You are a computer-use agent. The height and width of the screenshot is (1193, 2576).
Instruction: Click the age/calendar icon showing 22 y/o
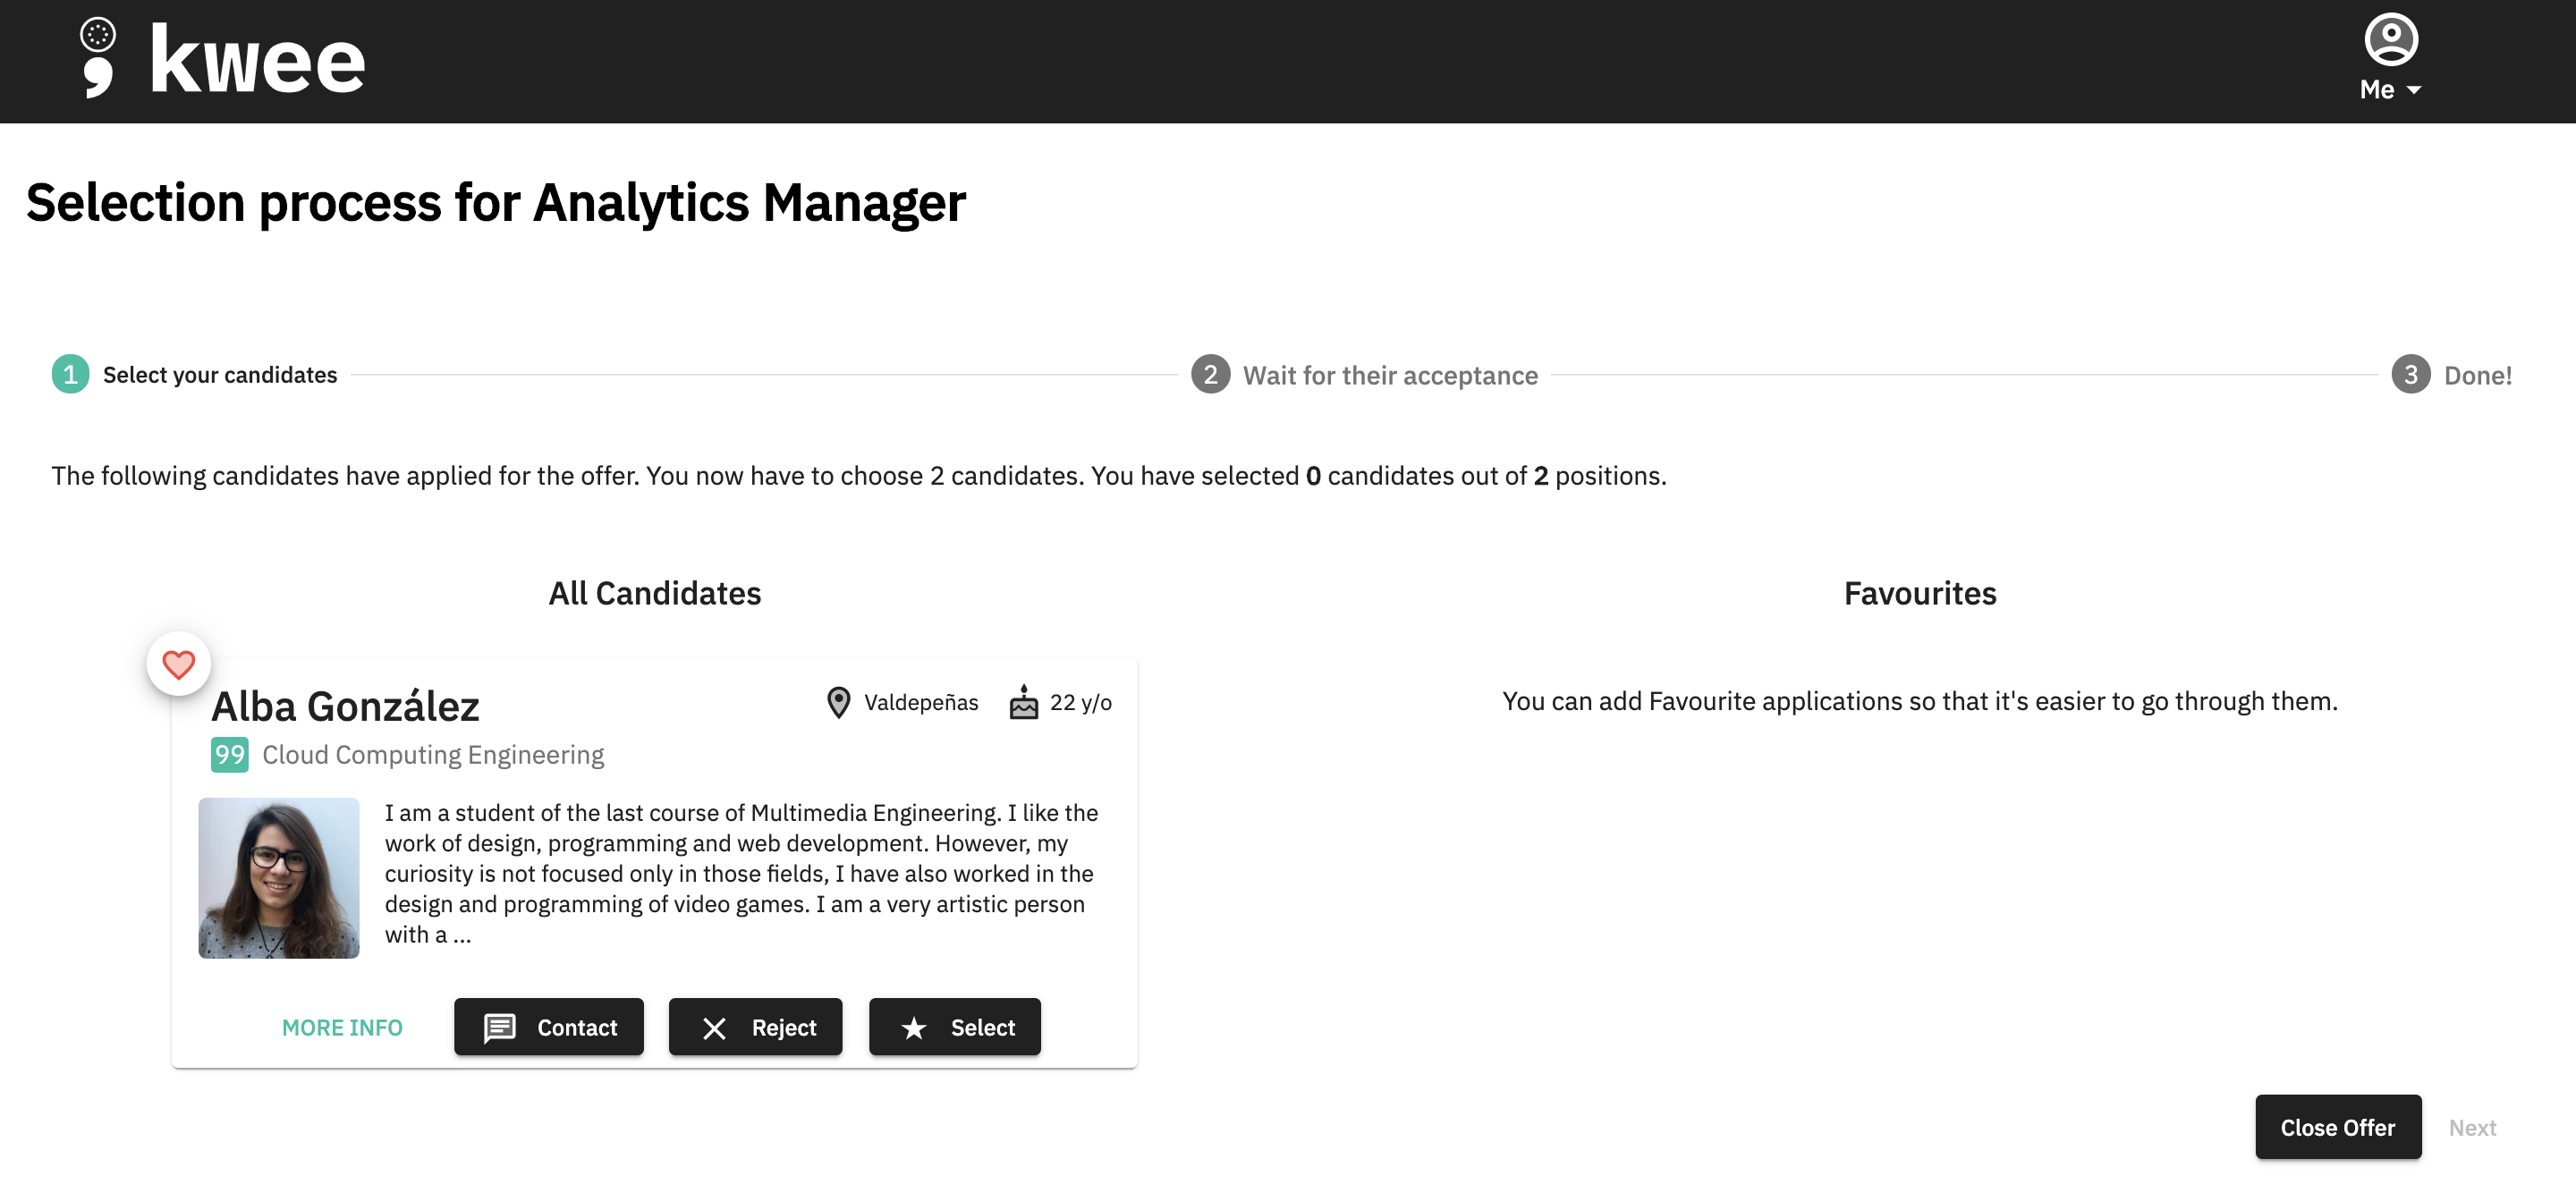click(x=1021, y=702)
